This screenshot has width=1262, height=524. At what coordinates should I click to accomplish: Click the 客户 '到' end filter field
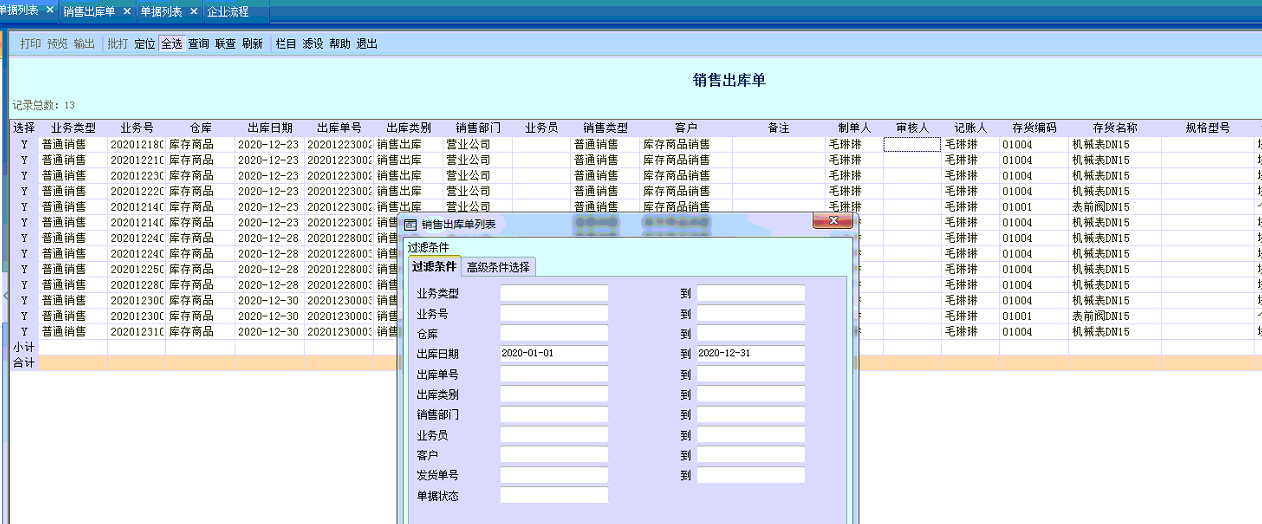pos(751,455)
